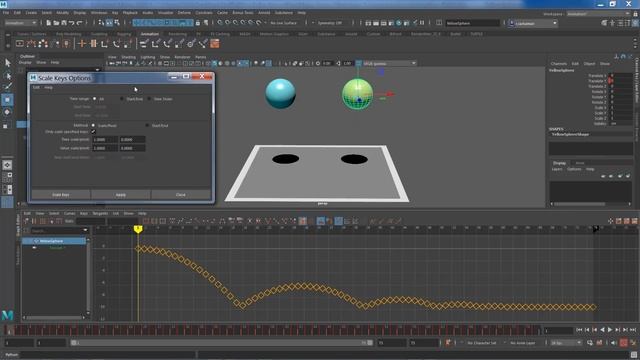The height and width of the screenshot is (360, 640).
Task: Click the Maya logo in bottom left
Action: (x=7, y=315)
